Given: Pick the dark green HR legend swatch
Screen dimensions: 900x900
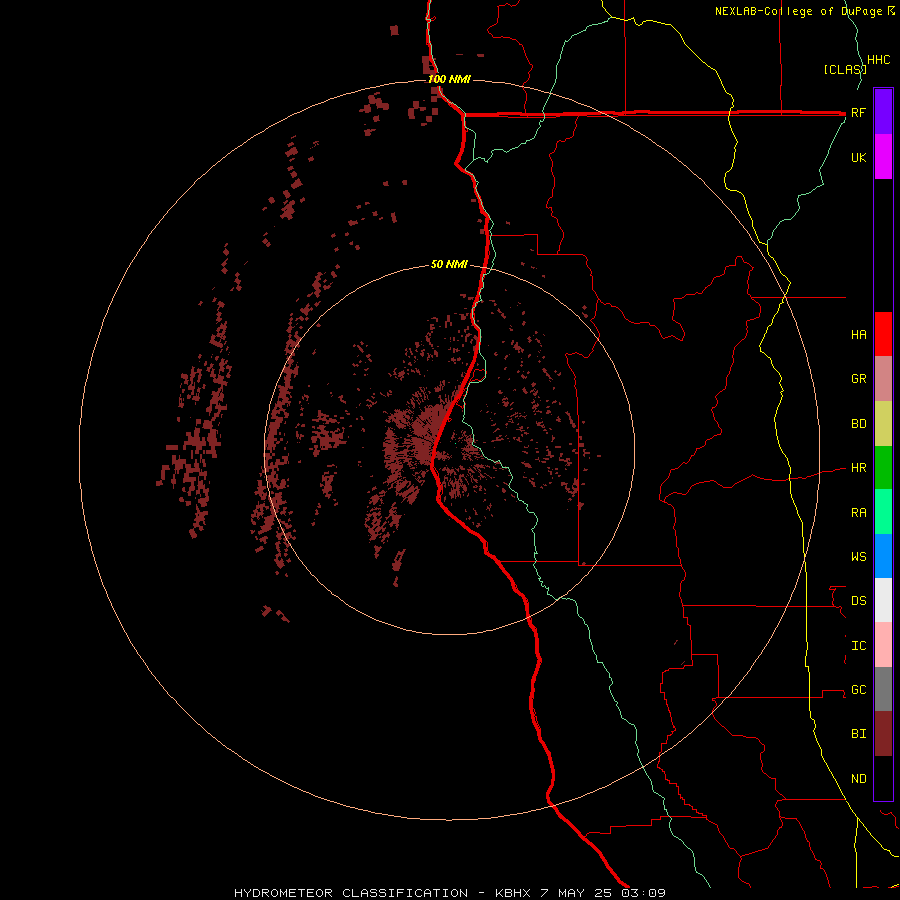Looking at the screenshot, I should point(883,468).
